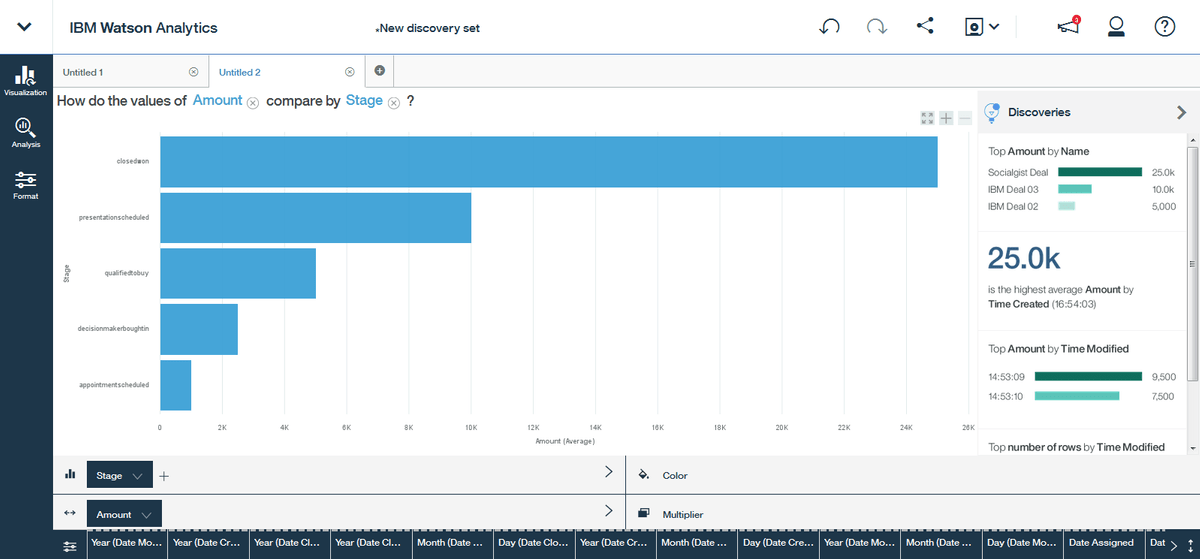Click the fit-to-screen chart icon
This screenshot has width=1200, height=559.
pyautogui.click(x=927, y=118)
